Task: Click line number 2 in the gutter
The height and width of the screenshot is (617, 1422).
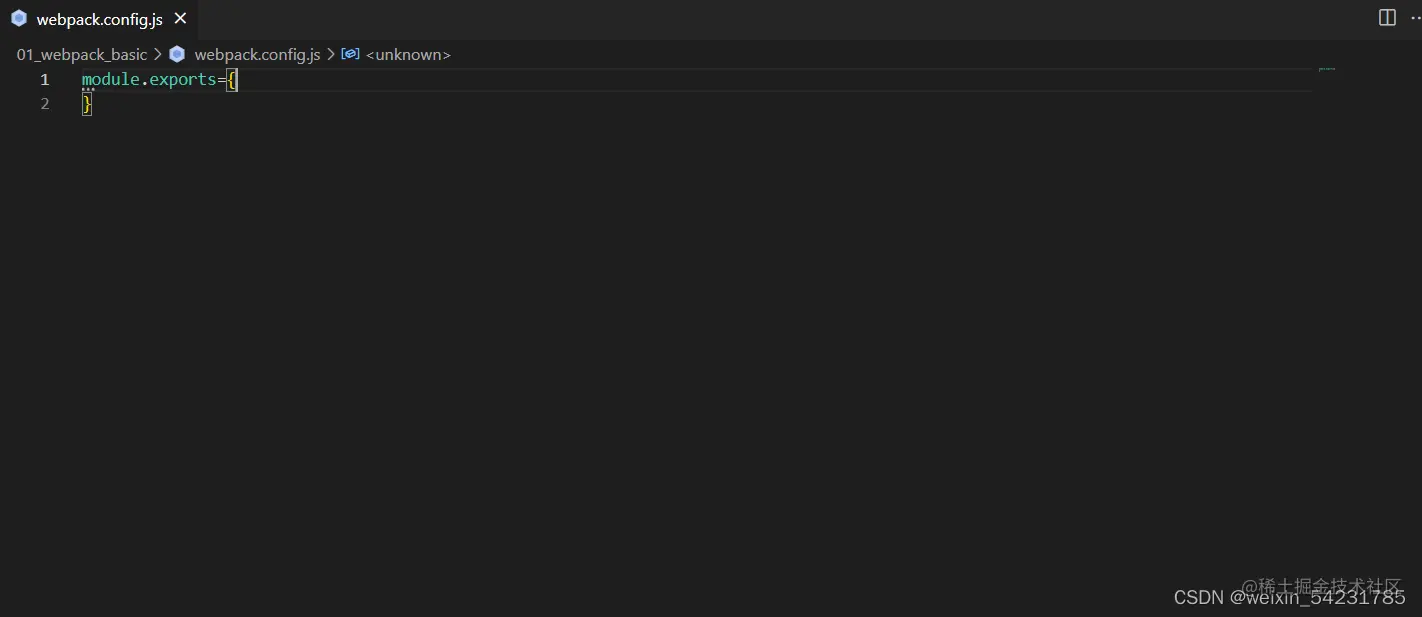Action: tap(44, 103)
